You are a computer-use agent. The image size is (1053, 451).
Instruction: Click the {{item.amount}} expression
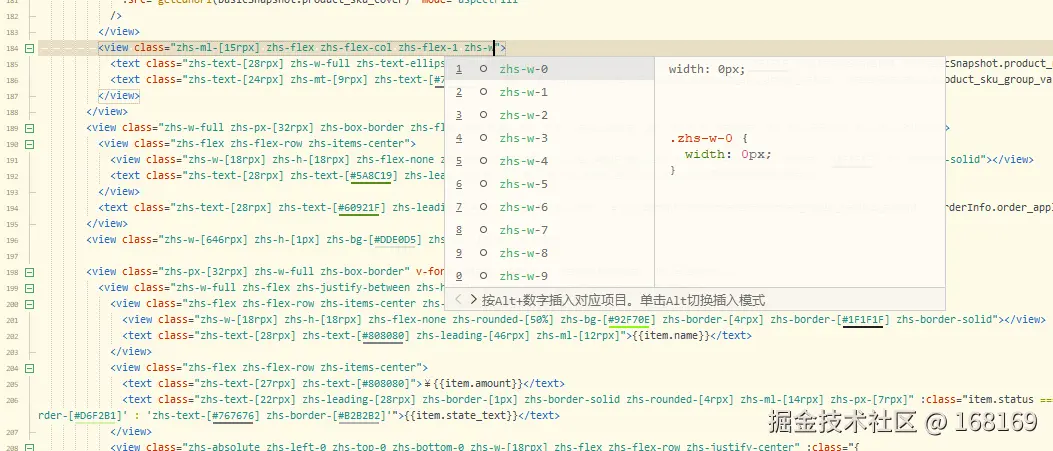click(479, 384)
